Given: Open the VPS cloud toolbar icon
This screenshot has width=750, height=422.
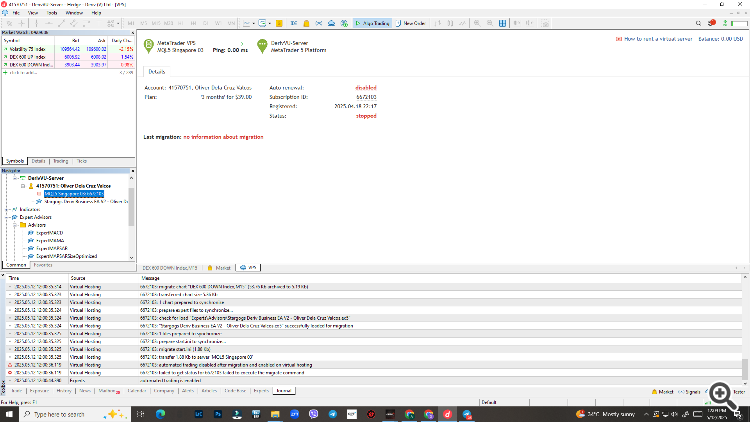Looking at the screenshot, I should coord(331,23).
